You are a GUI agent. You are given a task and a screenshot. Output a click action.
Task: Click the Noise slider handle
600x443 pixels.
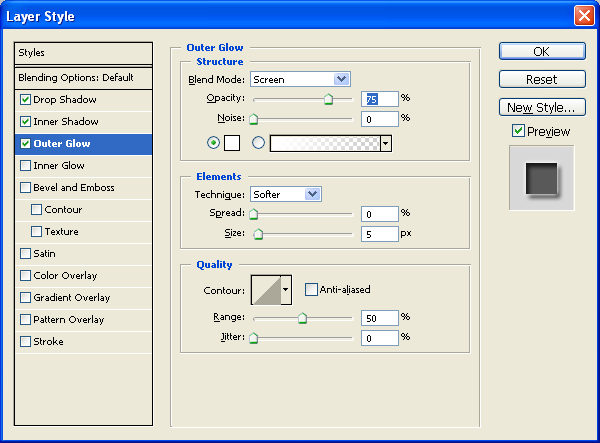253,119
